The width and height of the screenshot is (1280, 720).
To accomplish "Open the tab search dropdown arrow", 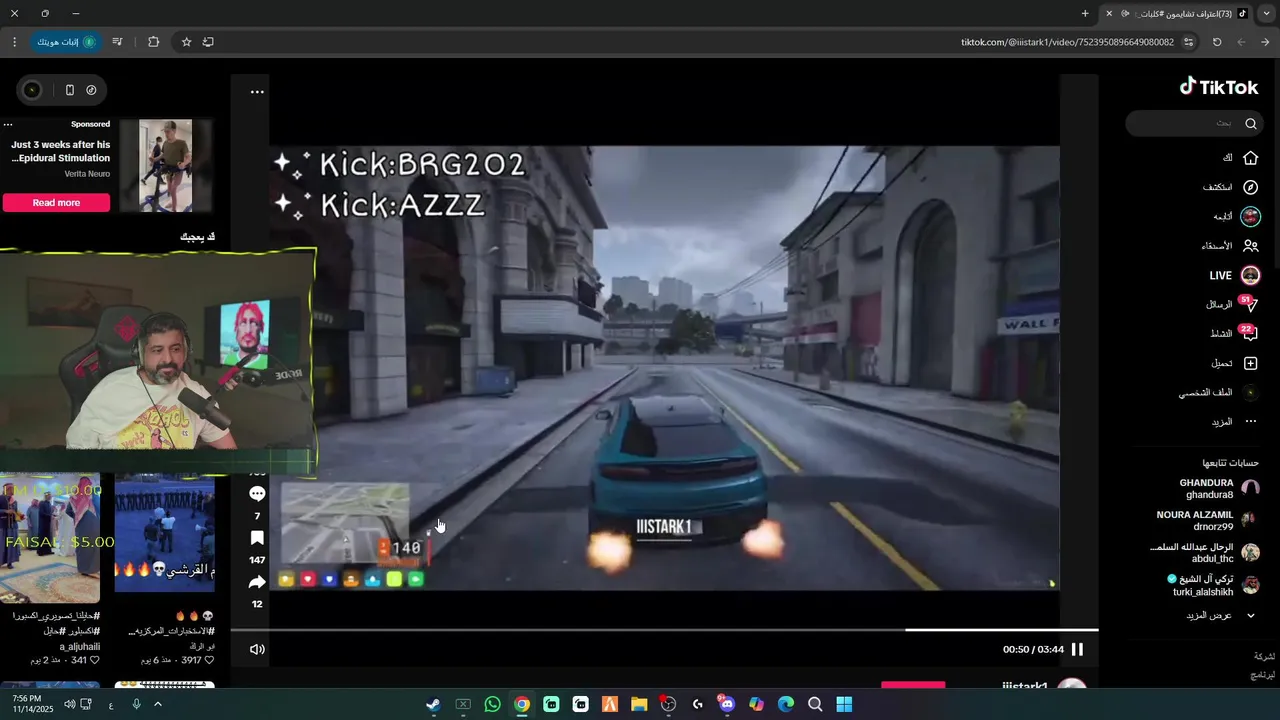I will 1266,13.
